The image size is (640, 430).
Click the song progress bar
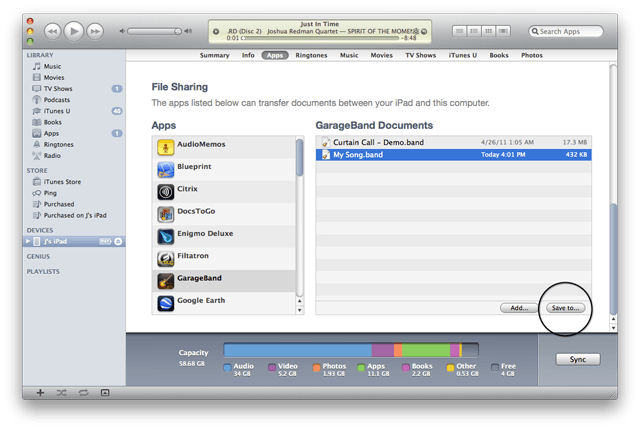coord(320,38)
